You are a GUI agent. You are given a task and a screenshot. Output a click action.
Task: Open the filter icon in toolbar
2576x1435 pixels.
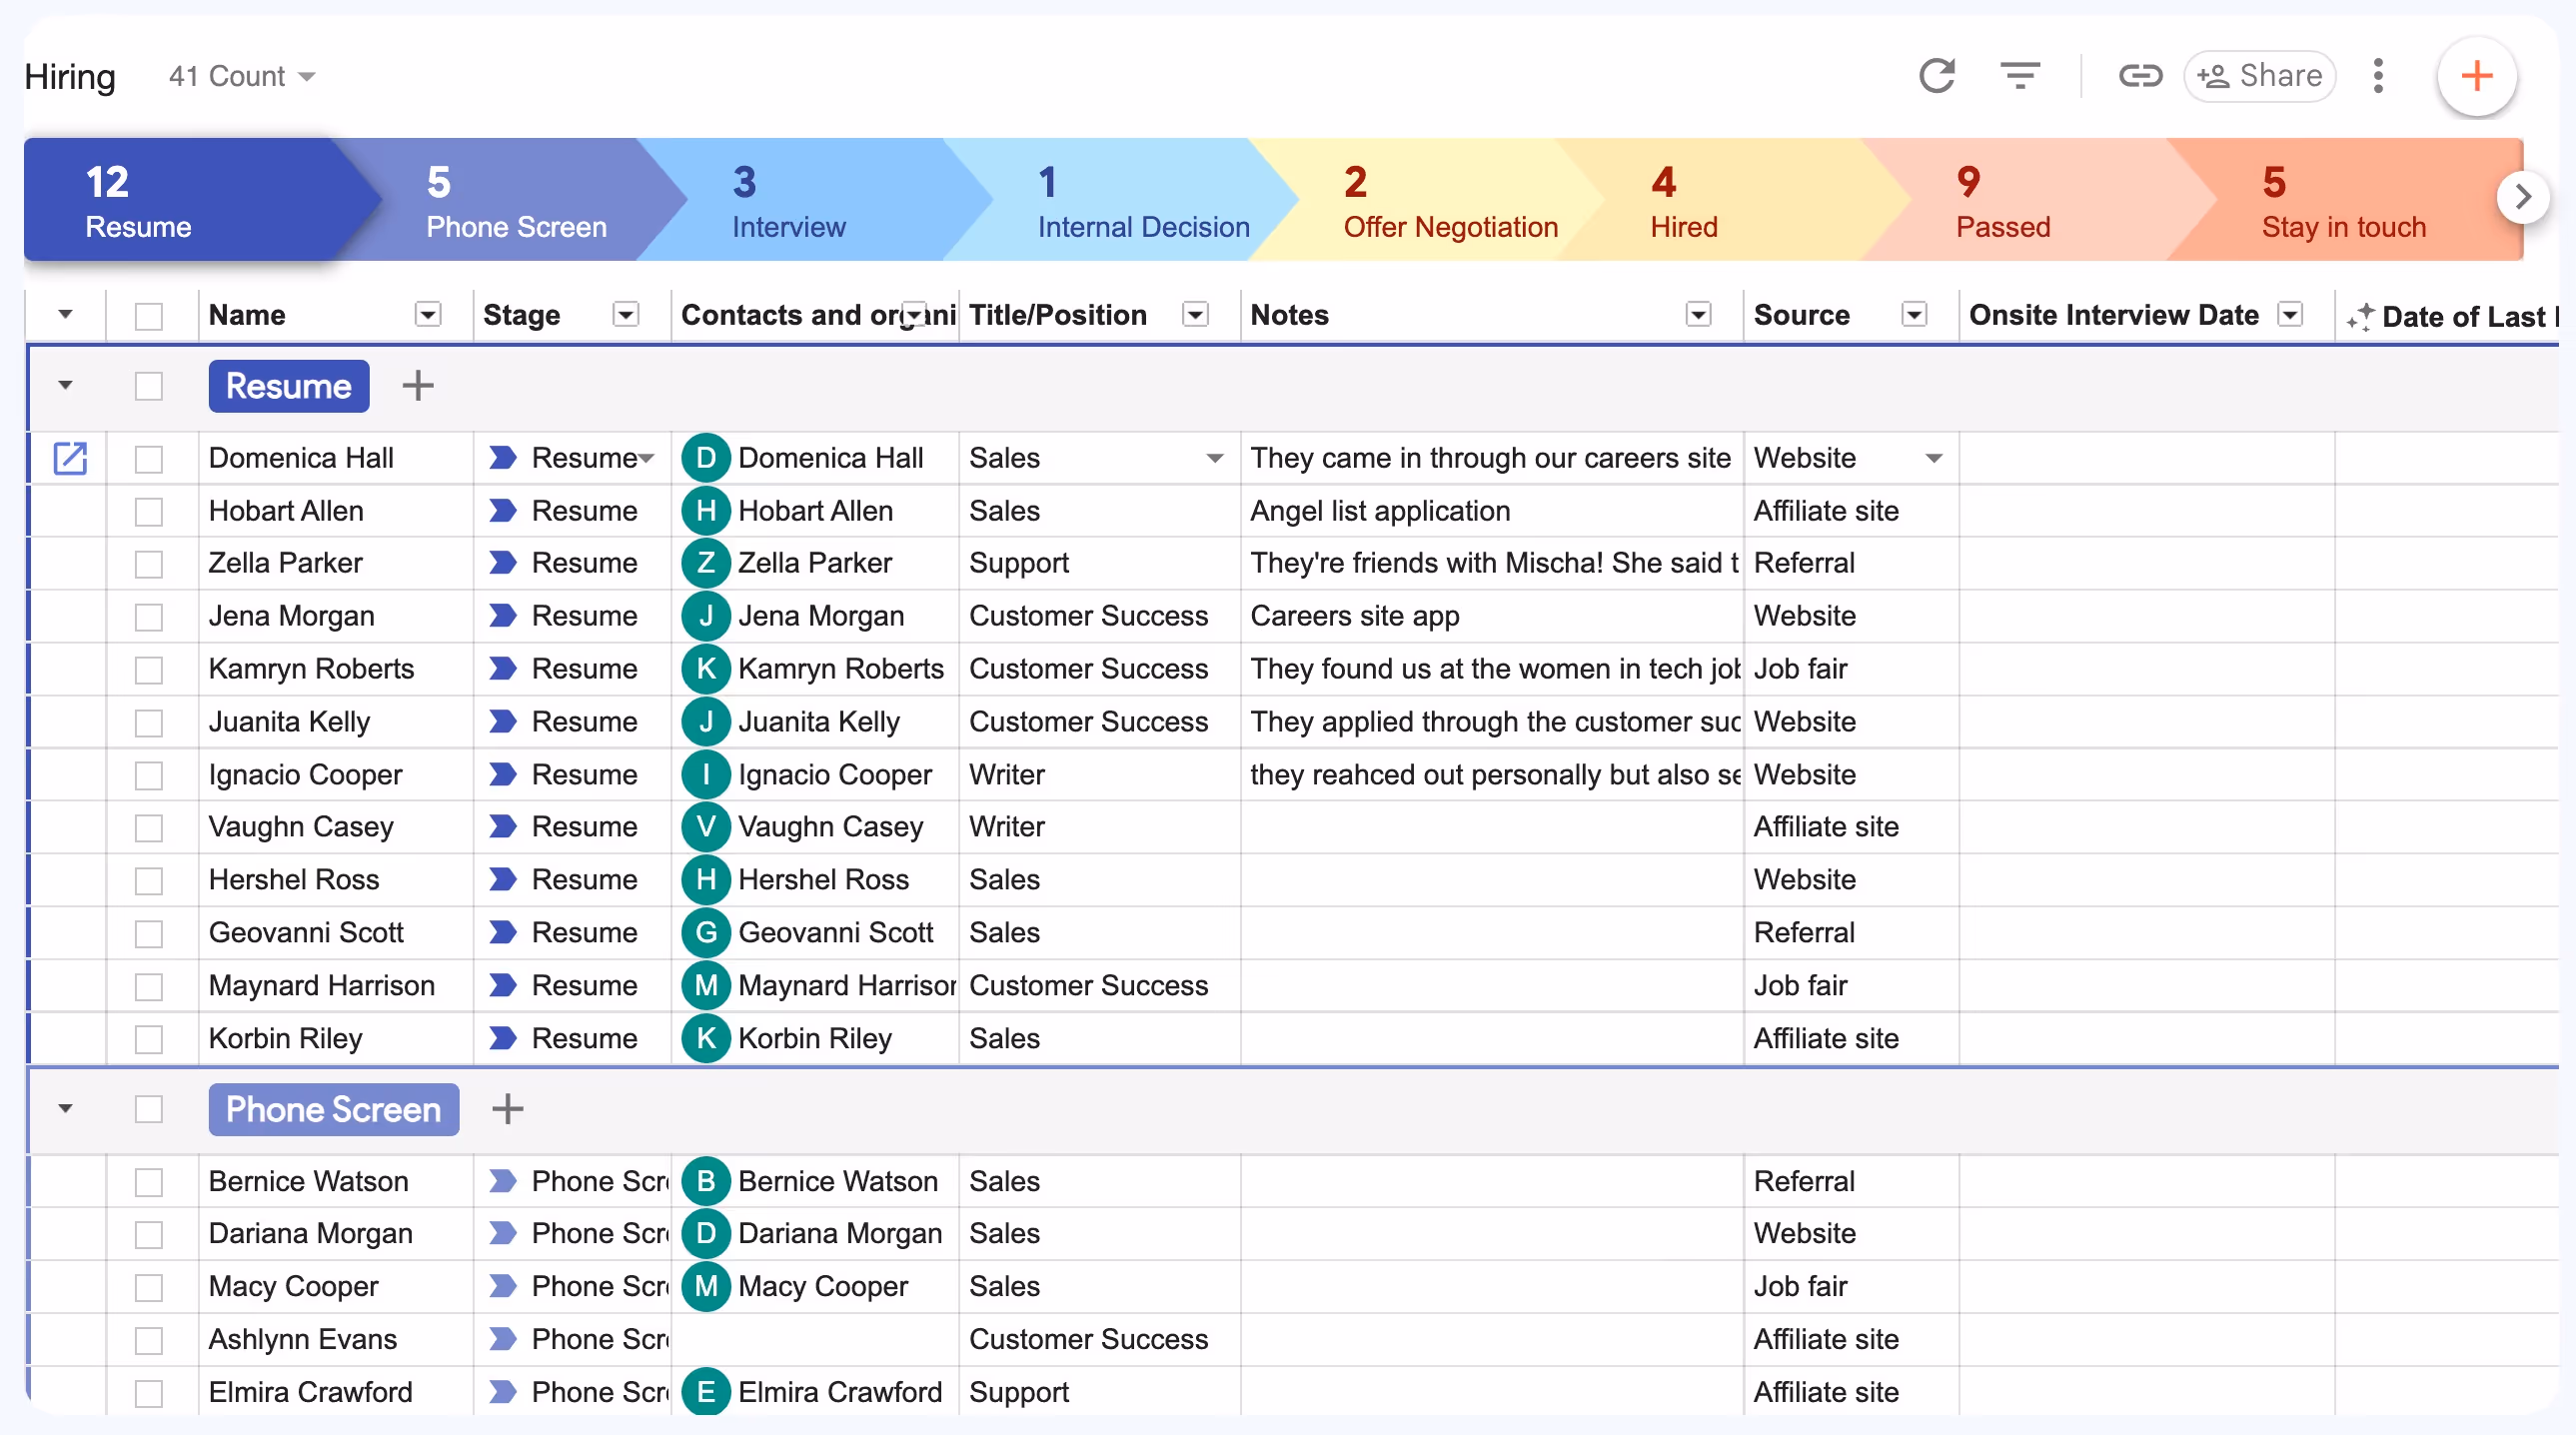[2019, 76]
